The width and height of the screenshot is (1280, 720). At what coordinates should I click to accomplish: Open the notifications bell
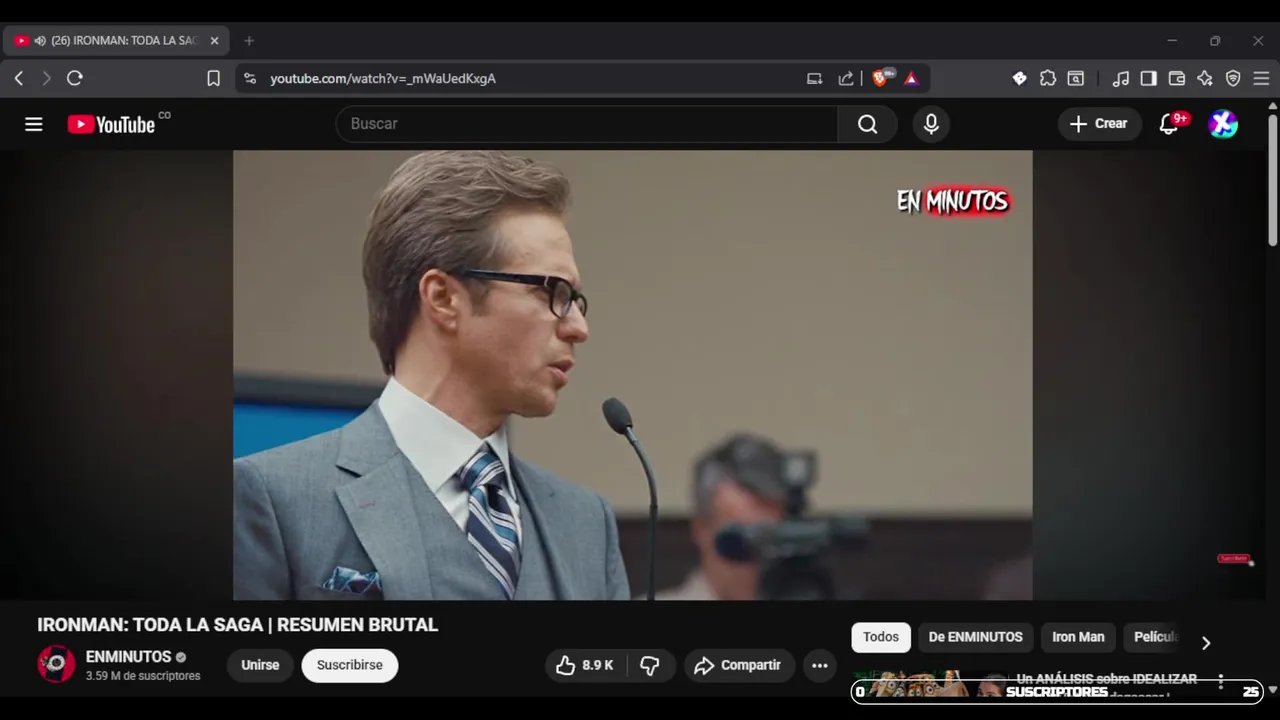[x=1168, y=124]
